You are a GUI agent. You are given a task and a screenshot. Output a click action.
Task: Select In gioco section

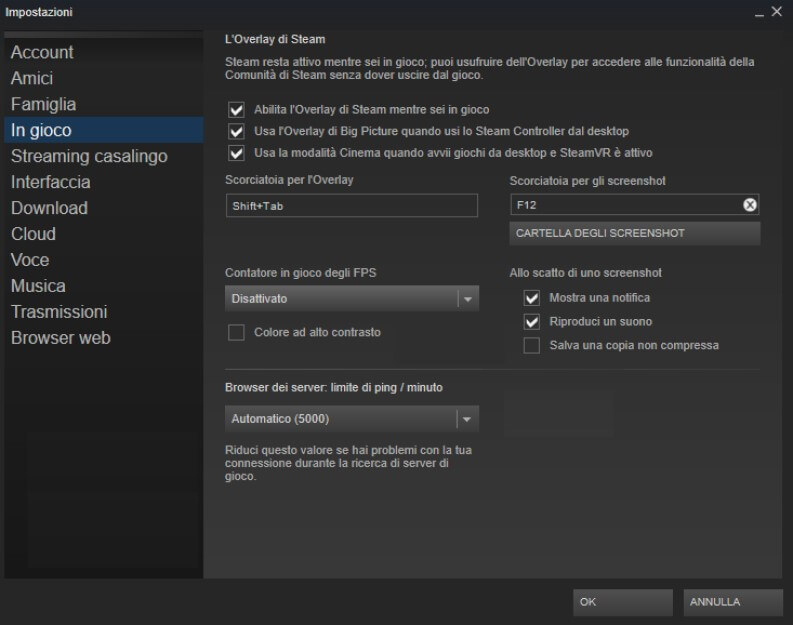104,130
